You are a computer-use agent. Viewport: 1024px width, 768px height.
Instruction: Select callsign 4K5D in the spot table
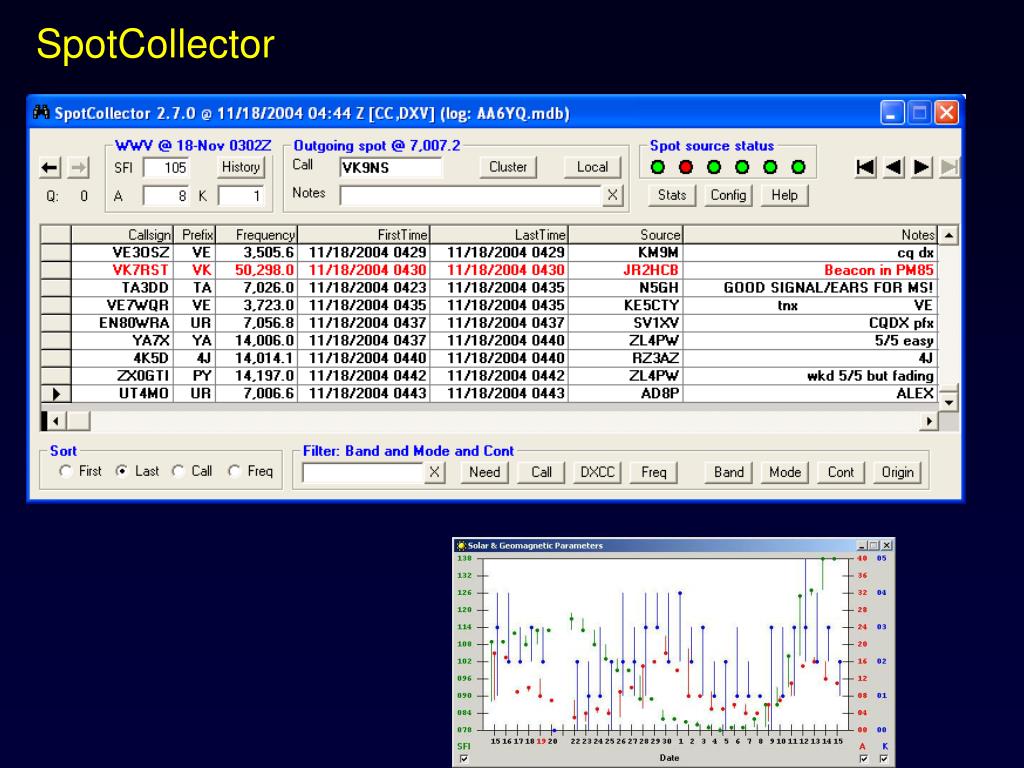[x=151, y=359]
